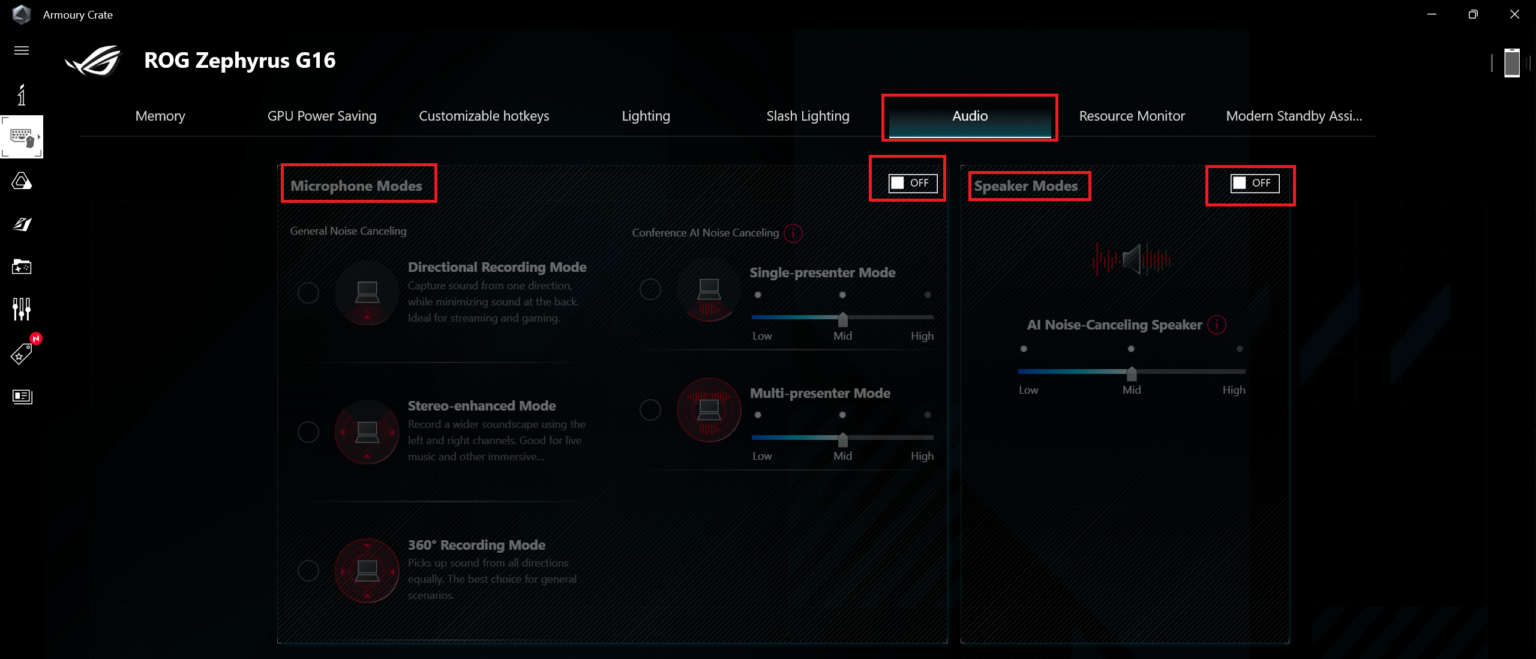
Task: Set AI Noise-Canceling Speaker slider to High
Action: (x=1240, y=372)
